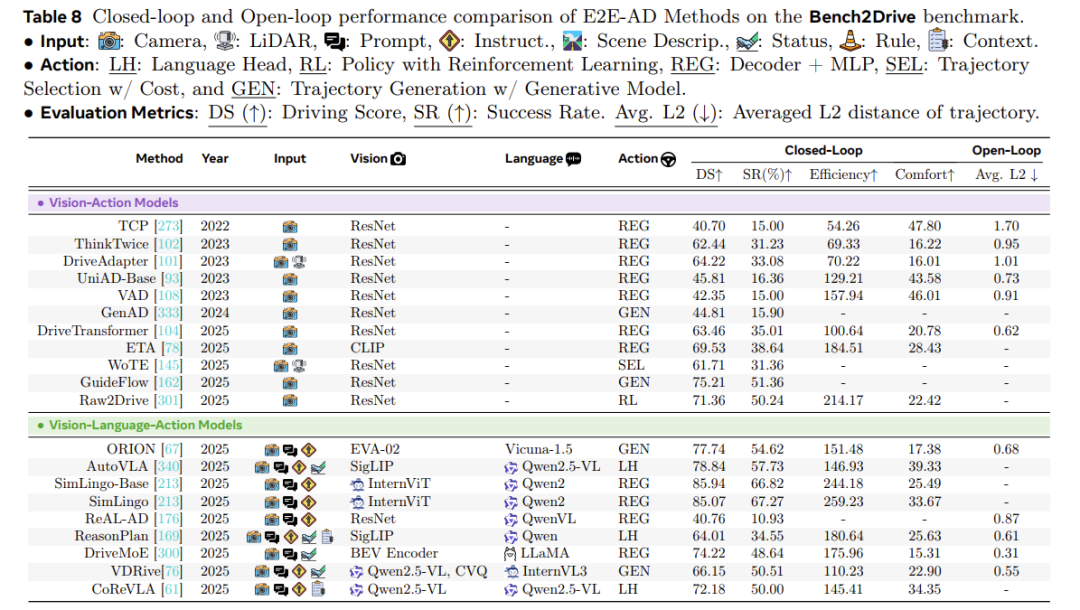
Task: Click the Qwen logo in AutoVLA Language cell
Action: click(x=512, y=468)
